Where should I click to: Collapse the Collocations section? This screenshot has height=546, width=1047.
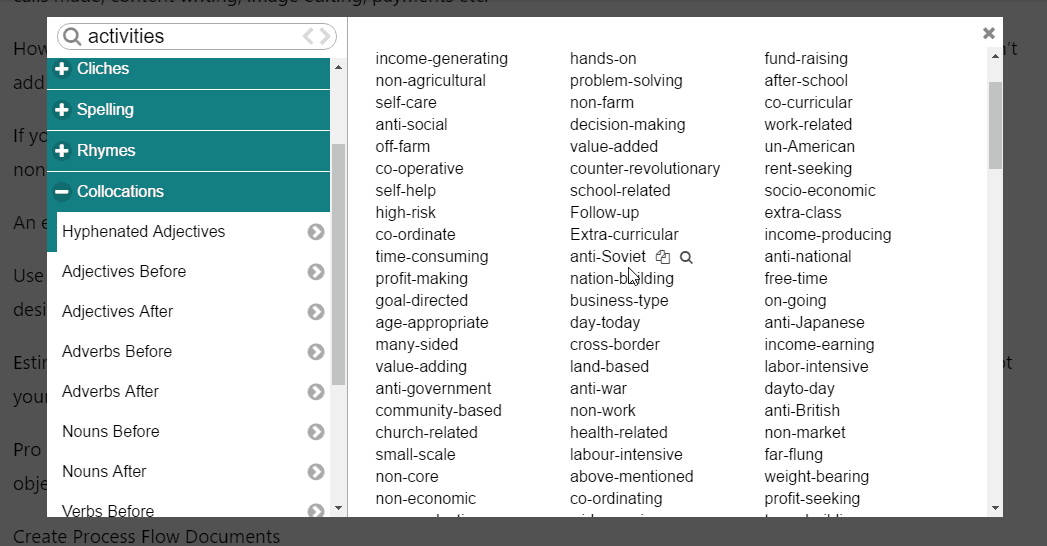pos(188,192)
